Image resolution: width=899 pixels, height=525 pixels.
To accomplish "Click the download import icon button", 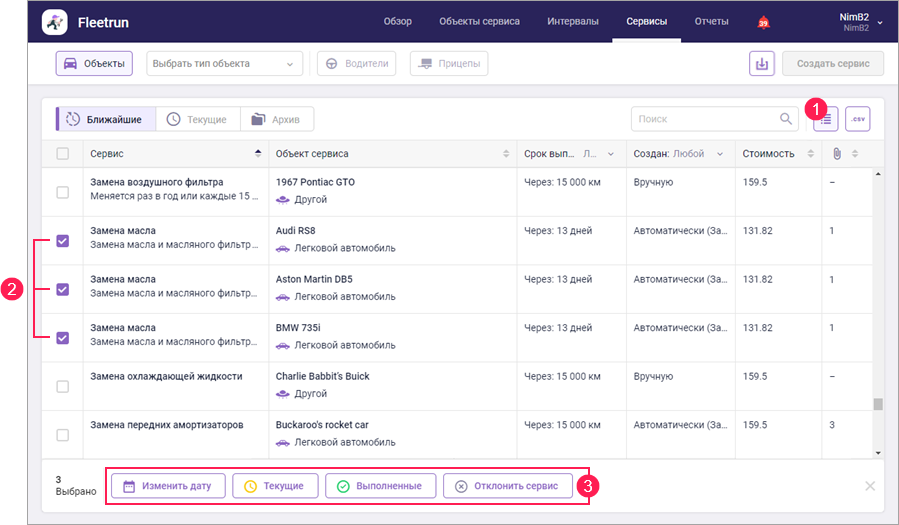I will (762, 64).
